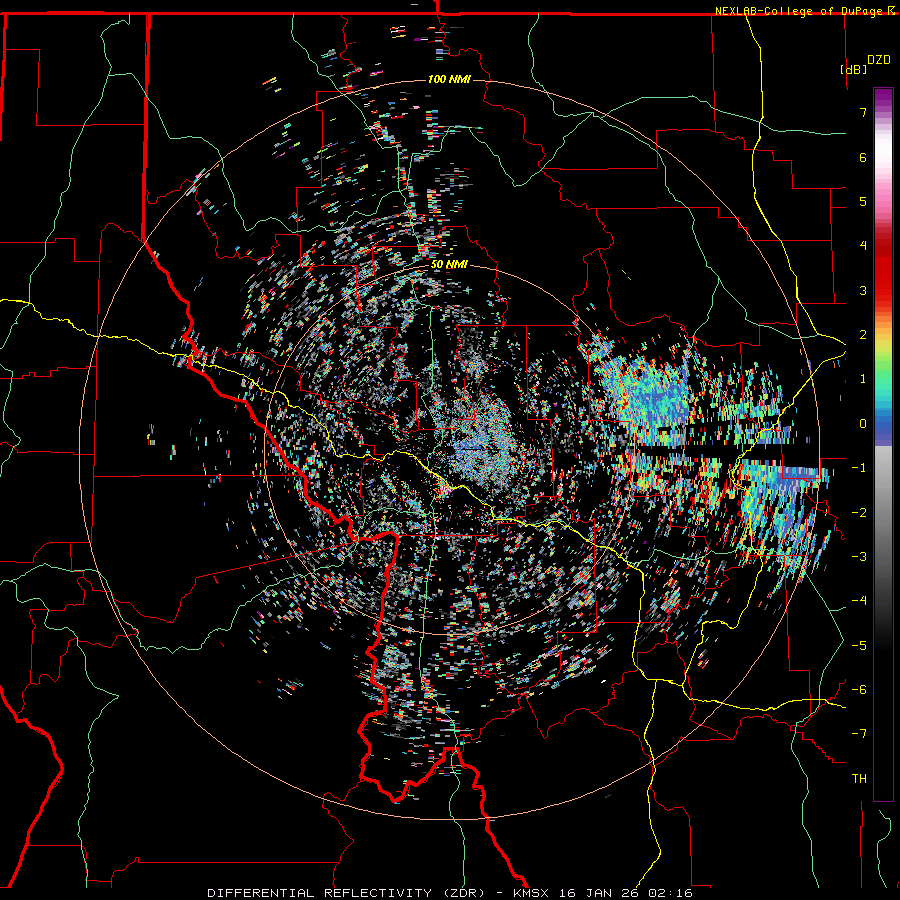Select the 2 value on the scale

863,335
